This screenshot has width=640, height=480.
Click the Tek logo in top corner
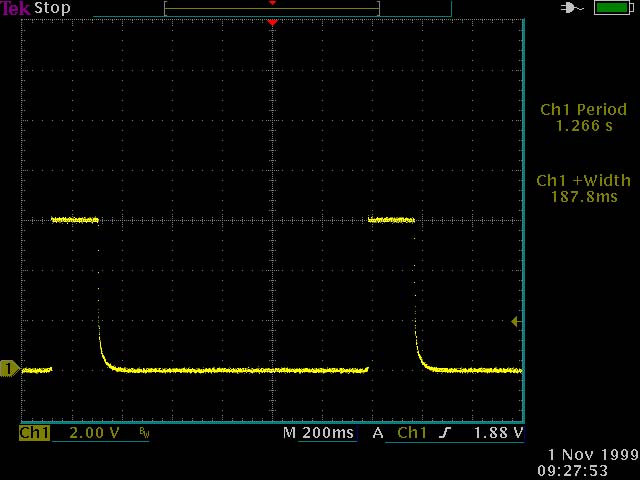coord(15,8)
